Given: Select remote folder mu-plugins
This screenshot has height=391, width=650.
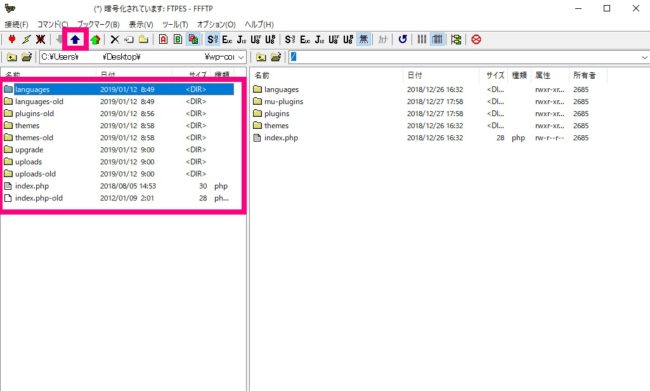Looking at the screenshot, I should pyautogui.click(x=284, y=102).
